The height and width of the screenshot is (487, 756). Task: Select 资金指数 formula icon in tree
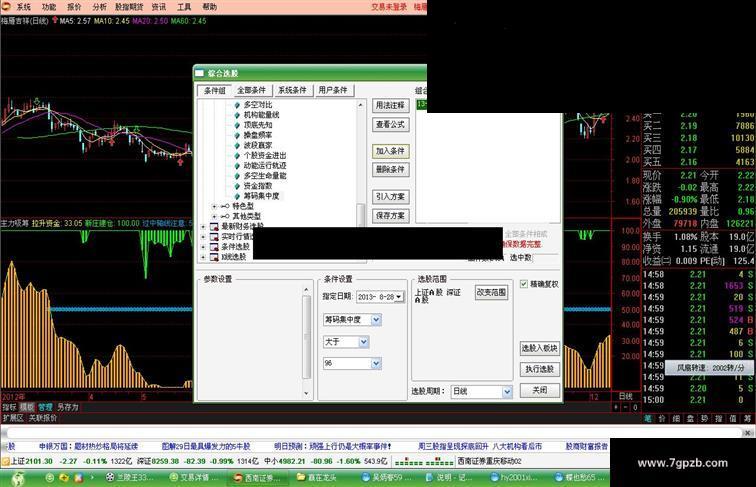point(237,186)
